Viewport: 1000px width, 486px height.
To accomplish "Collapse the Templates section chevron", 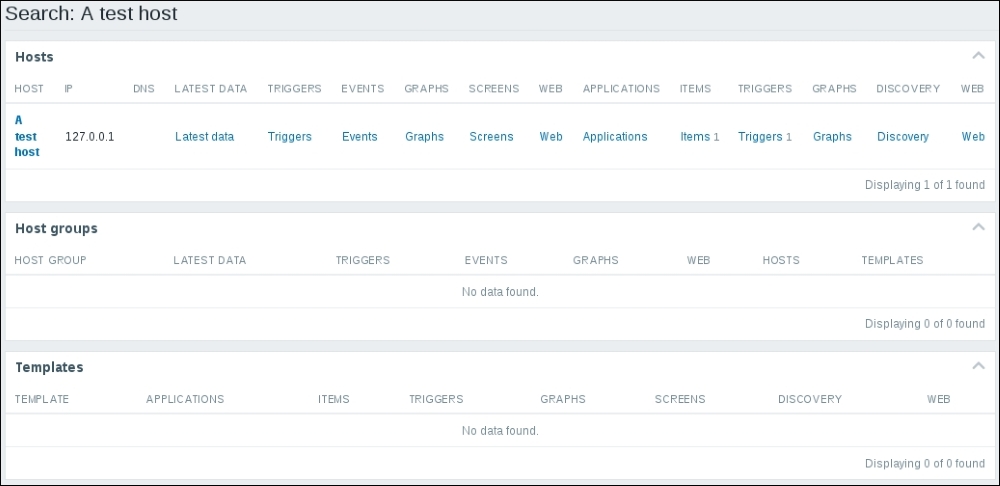I will pos(978,367).
